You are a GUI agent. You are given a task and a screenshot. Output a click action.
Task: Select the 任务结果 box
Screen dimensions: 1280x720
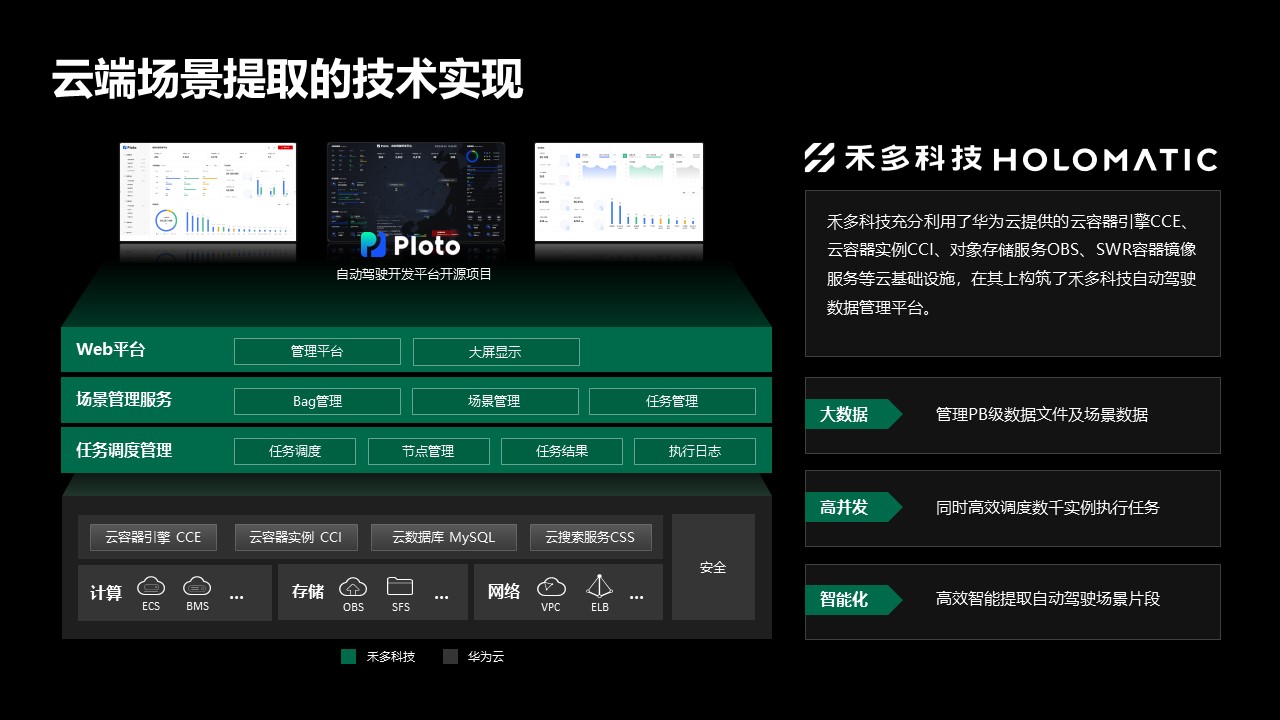tap(562, 451)
